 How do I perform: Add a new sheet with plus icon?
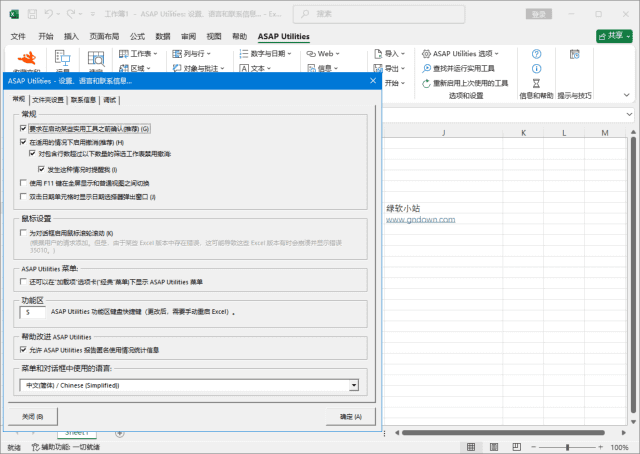point(120,434)
